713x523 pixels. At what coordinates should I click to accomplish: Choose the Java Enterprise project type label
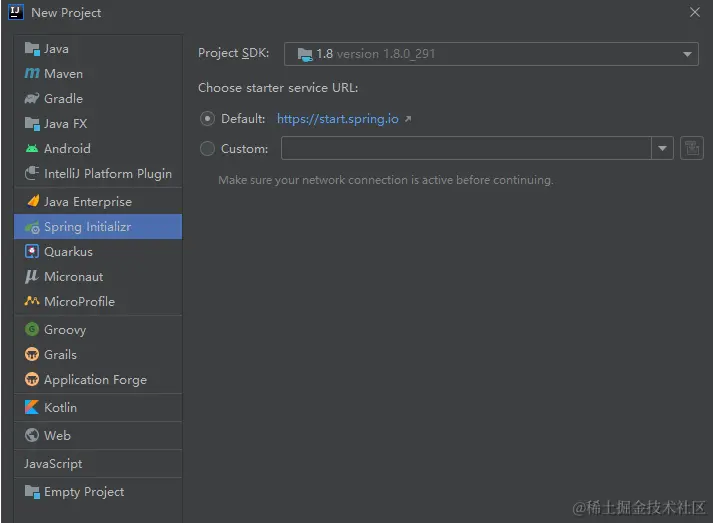(88, 201)
